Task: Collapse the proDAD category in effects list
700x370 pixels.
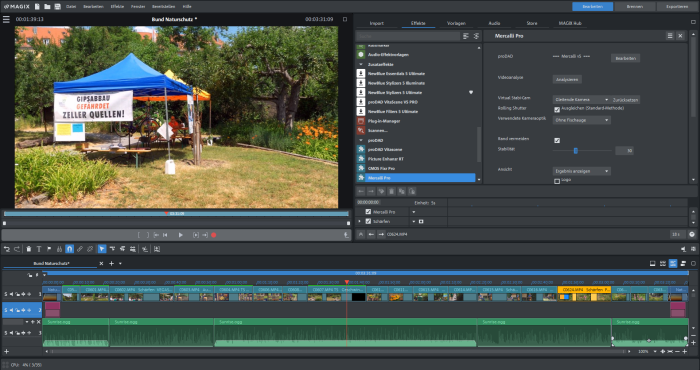Action: pyautogui.click(x=361, y=140)
